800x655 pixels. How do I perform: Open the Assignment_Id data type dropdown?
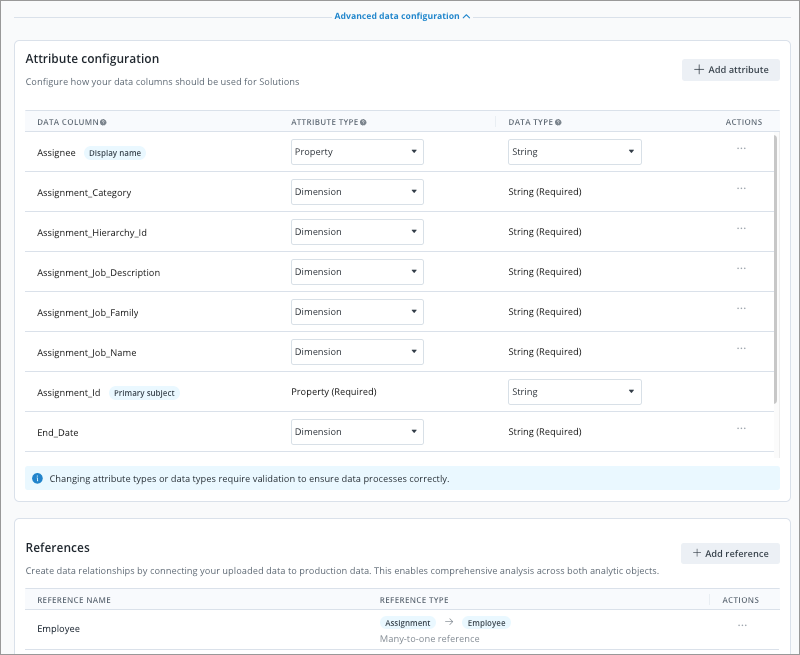[x=574, y=392]
